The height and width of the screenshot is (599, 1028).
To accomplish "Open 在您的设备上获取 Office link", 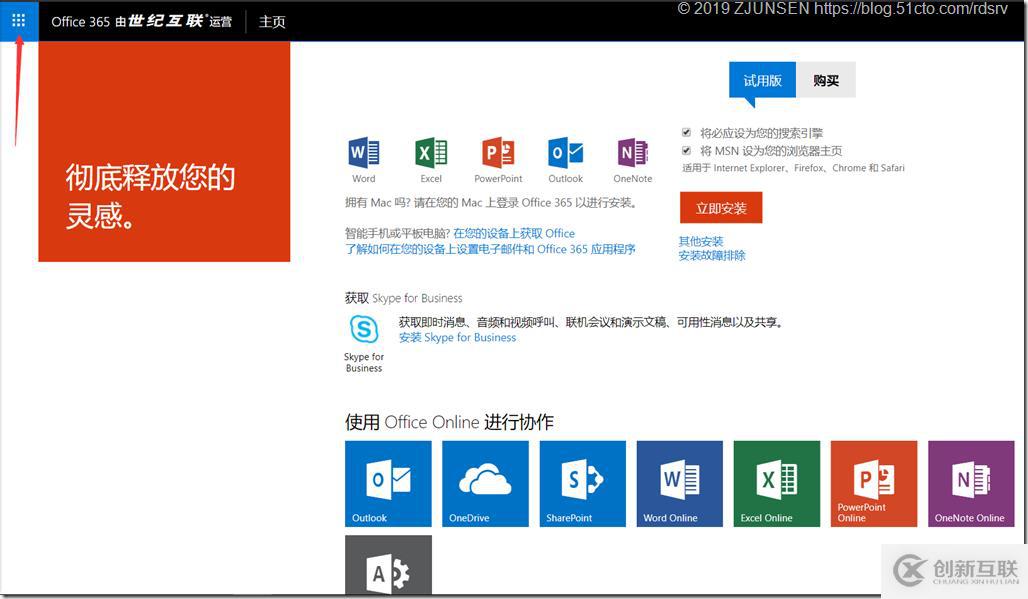I will pyautogui.click(x=514, y=233).
